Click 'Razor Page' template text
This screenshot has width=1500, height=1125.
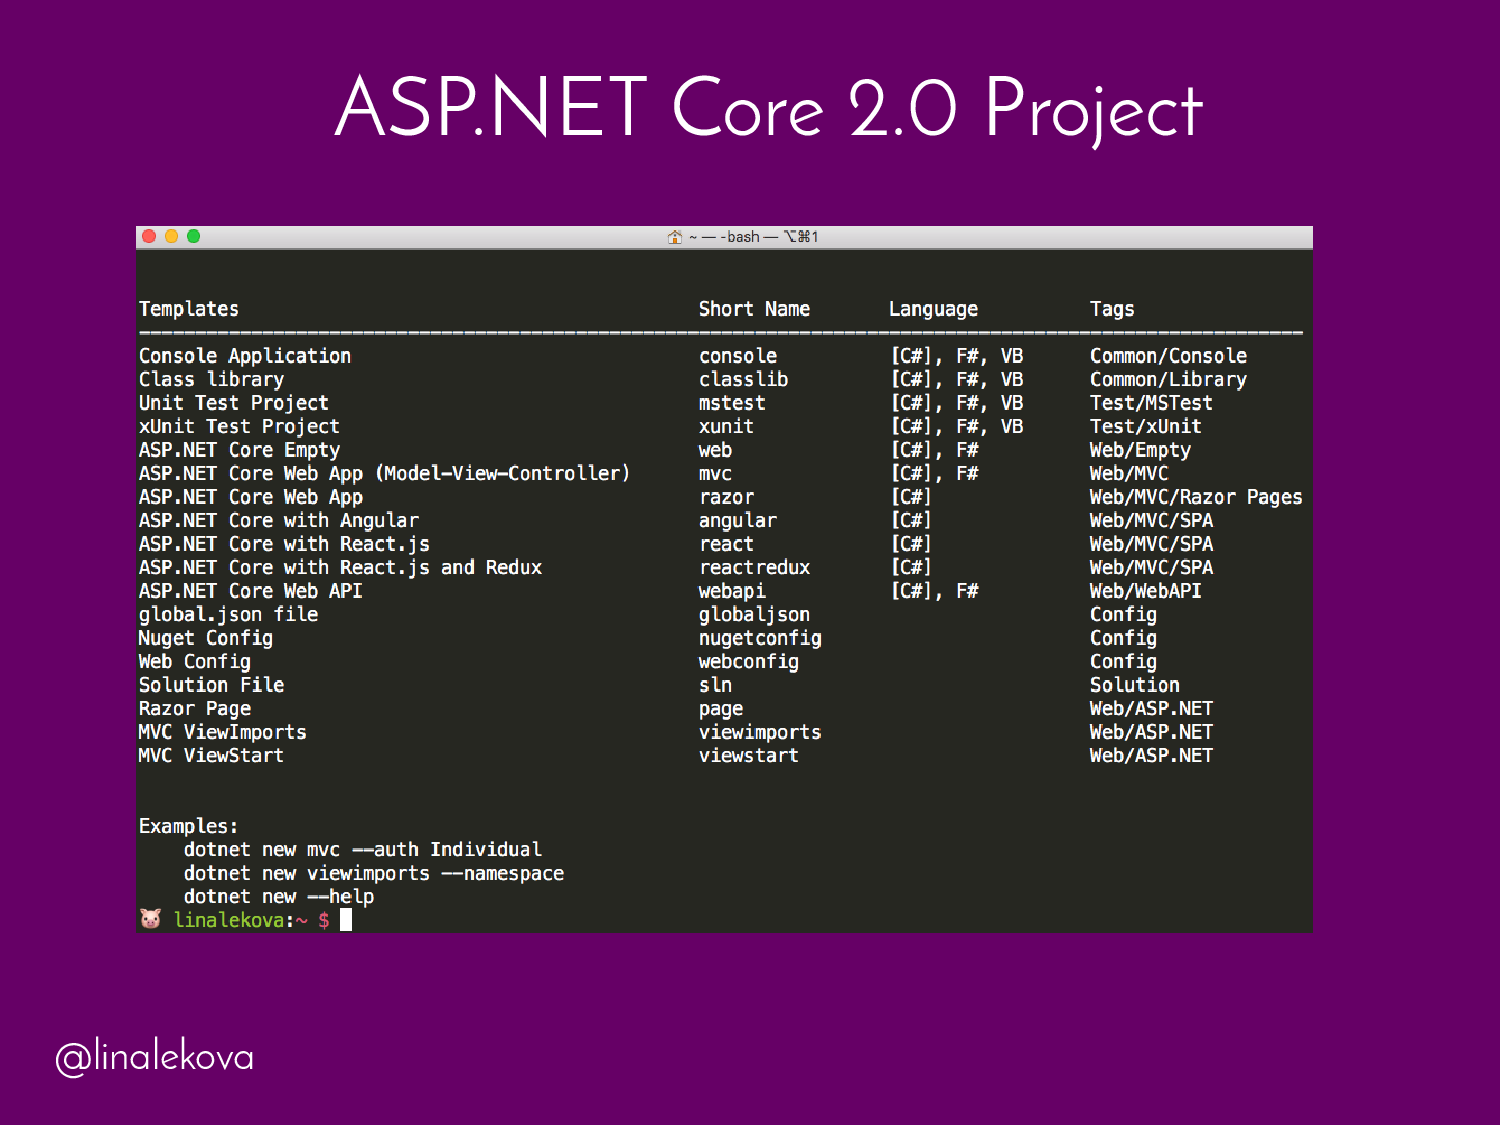coord(194,709)
